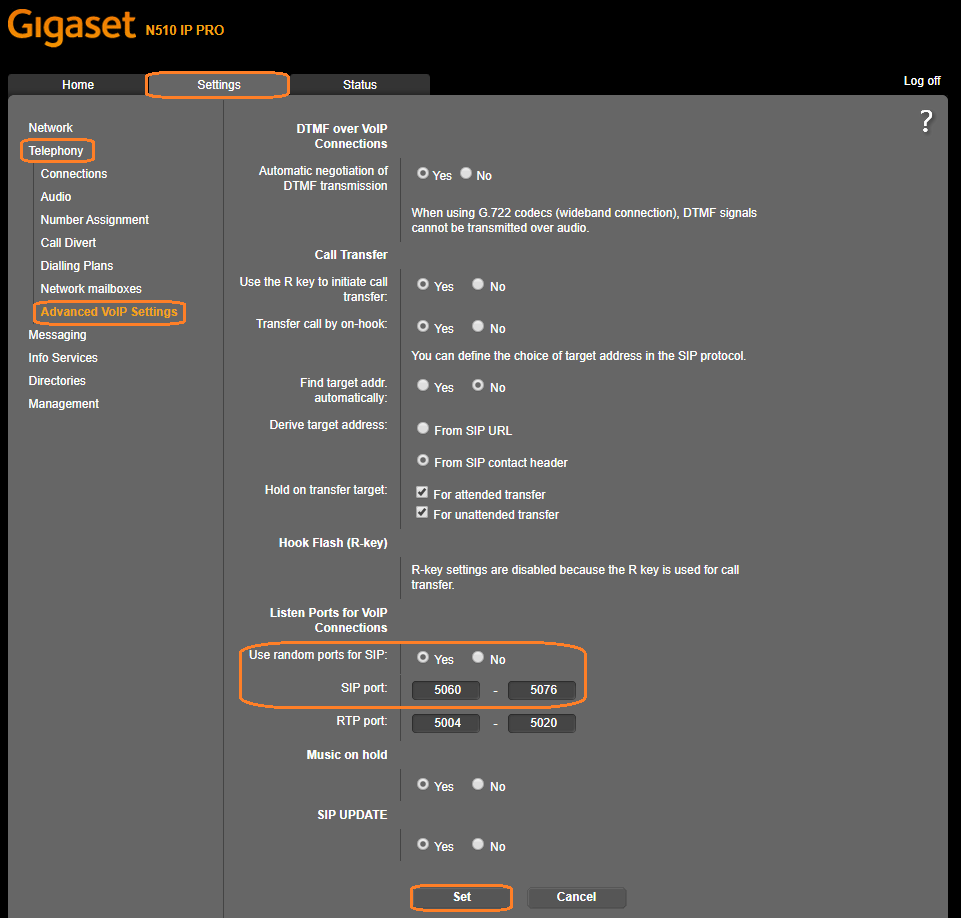Open Dialling Plans in sidebar

click(x=77, y=266)
